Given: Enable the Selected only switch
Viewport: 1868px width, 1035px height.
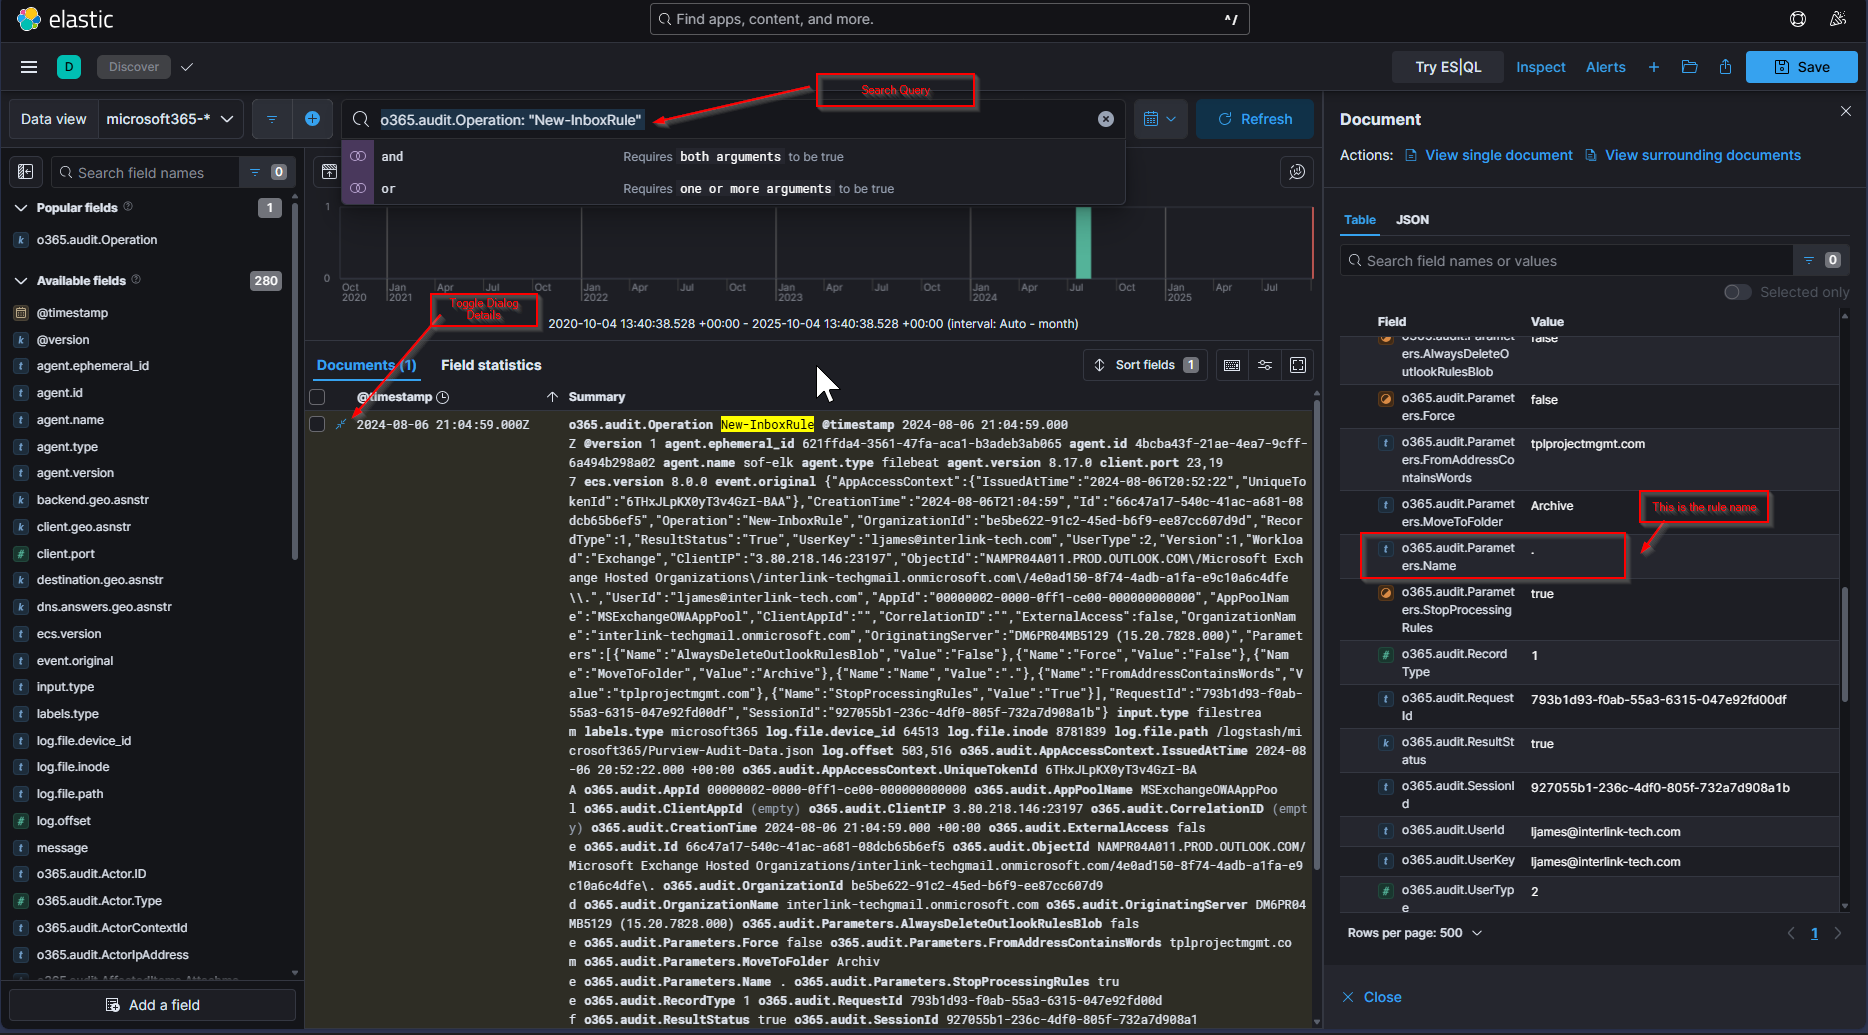Looking at the screenshot, I should (x=1737, y=292).
